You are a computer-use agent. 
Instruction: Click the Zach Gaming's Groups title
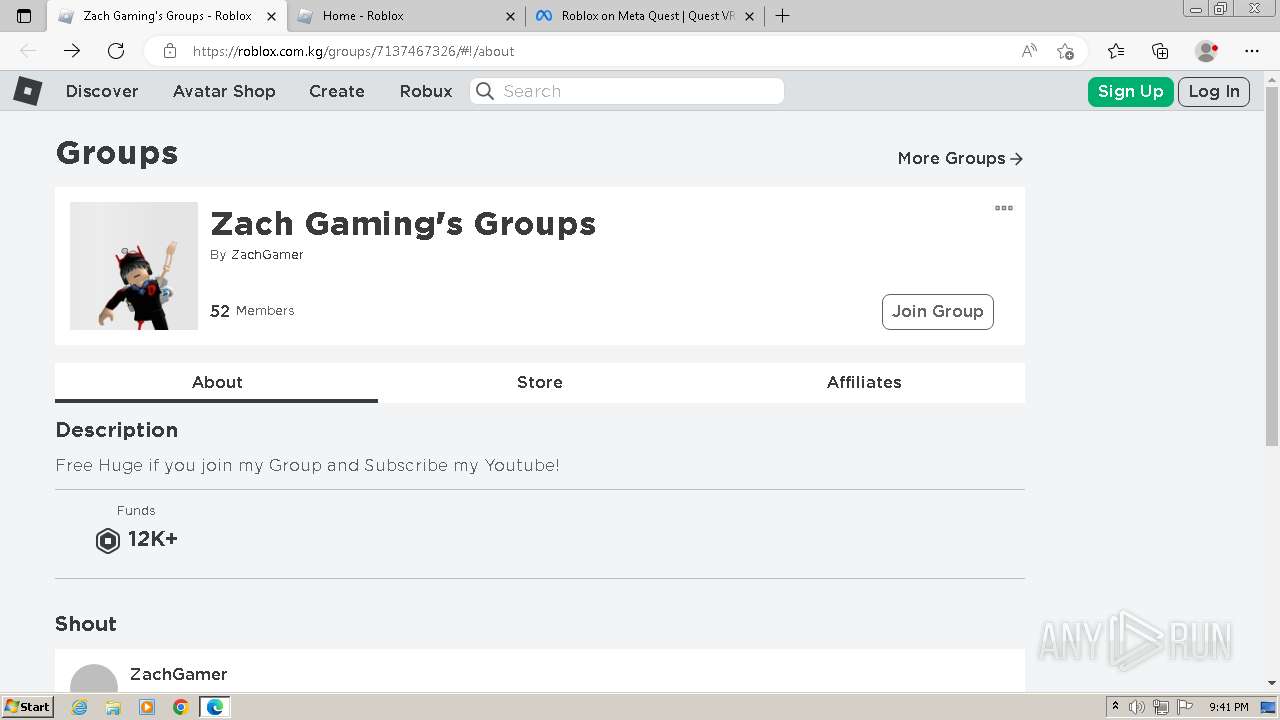pos(403,224)
